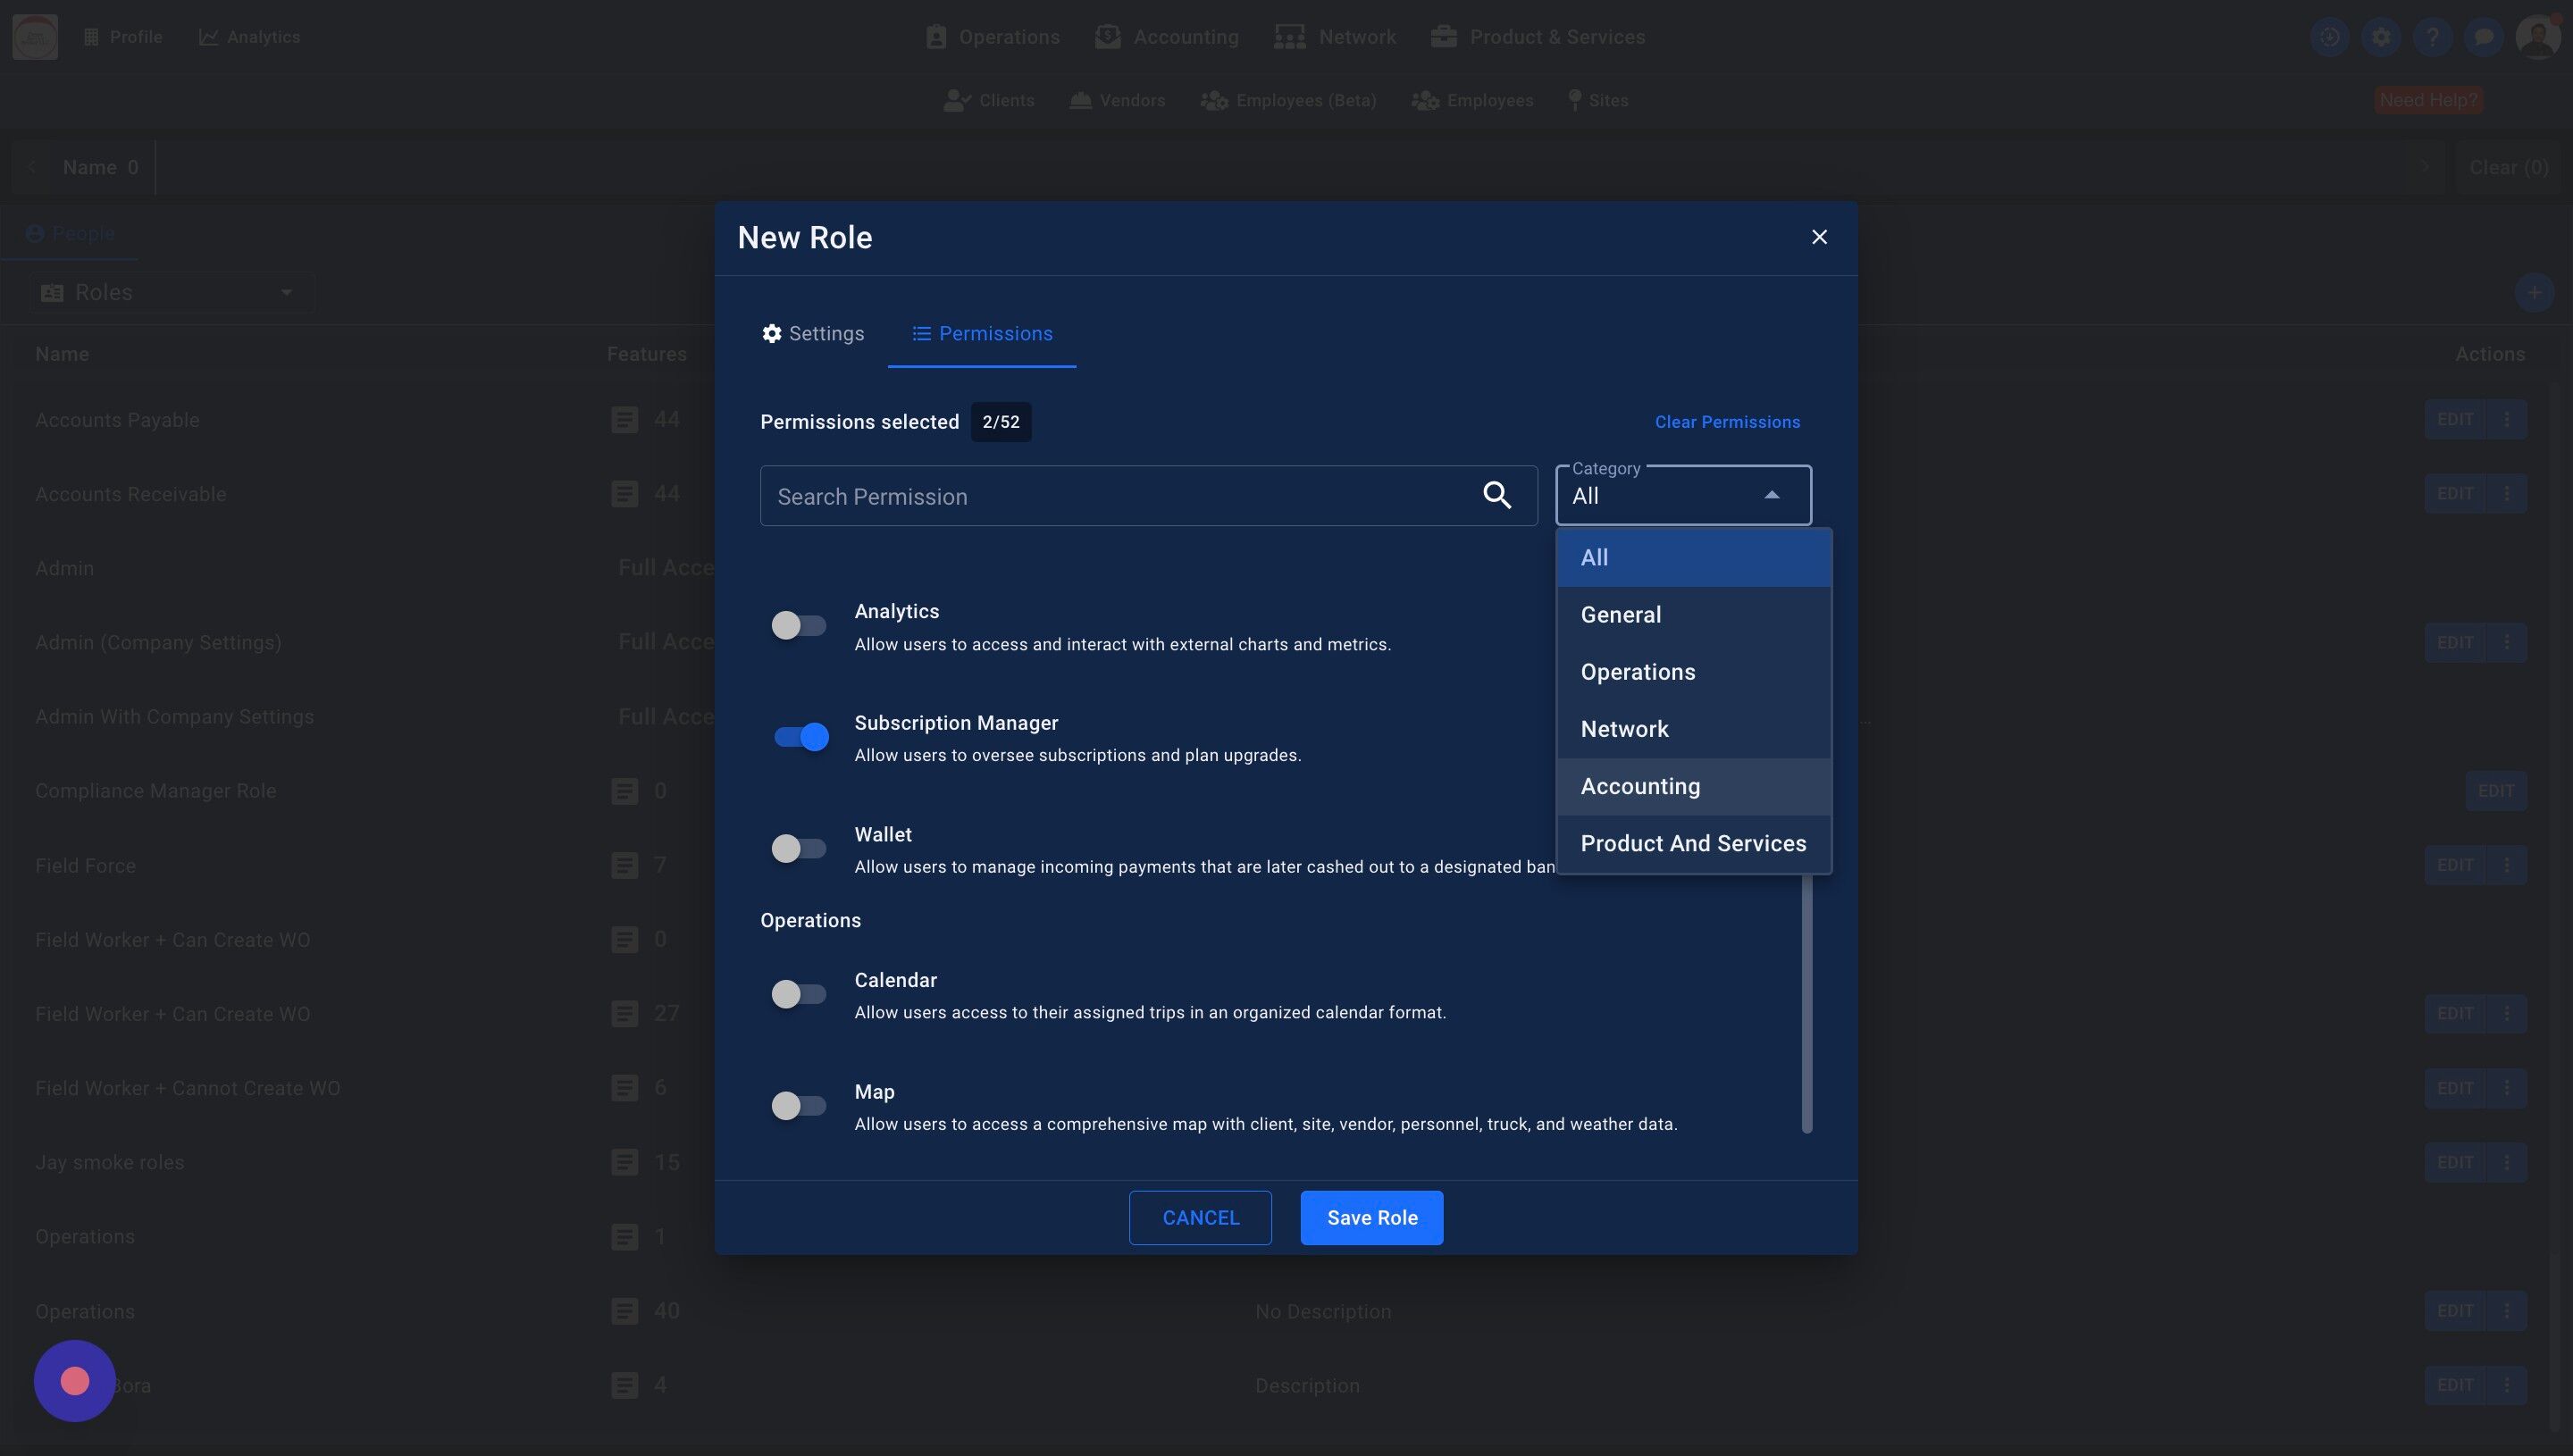2573x1456 pixels.
Task: Open the top bar settings gear icon
Action: pyautogui.click(x=2381, y=37)
